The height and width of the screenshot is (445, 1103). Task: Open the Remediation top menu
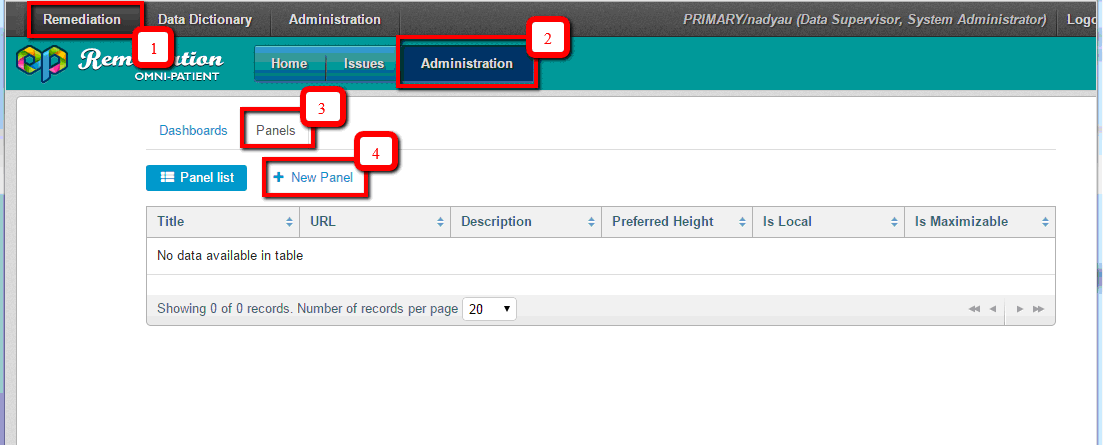point(82,19)
